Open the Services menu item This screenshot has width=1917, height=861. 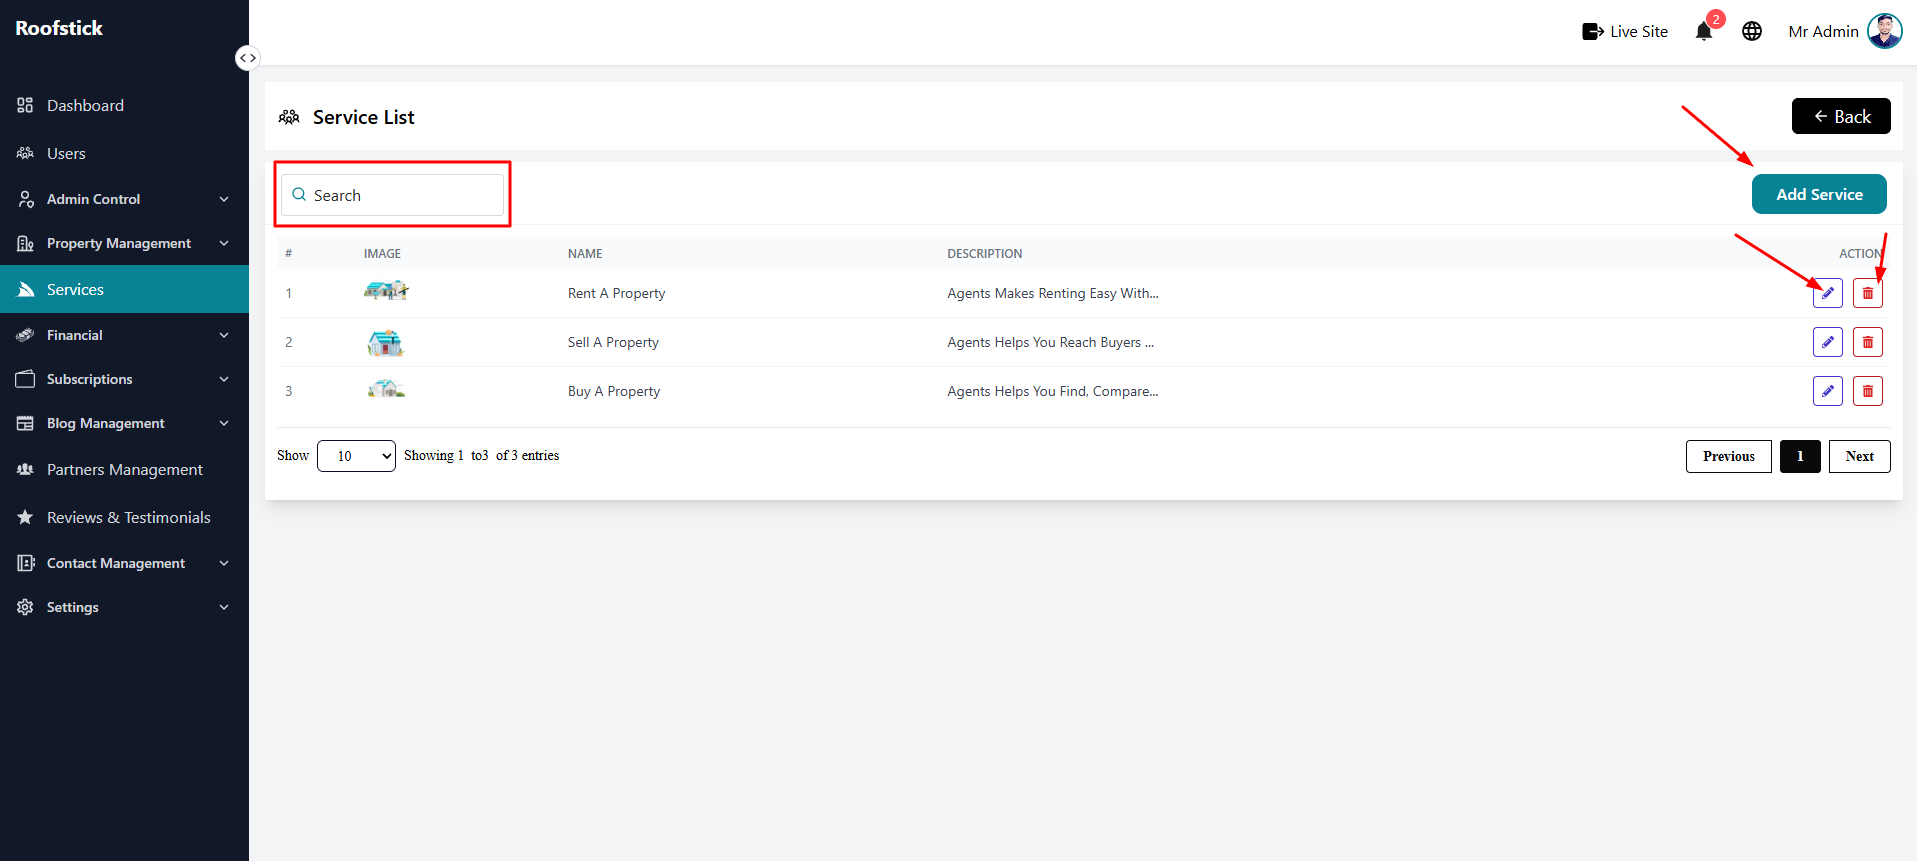click(x=124, y=289)
